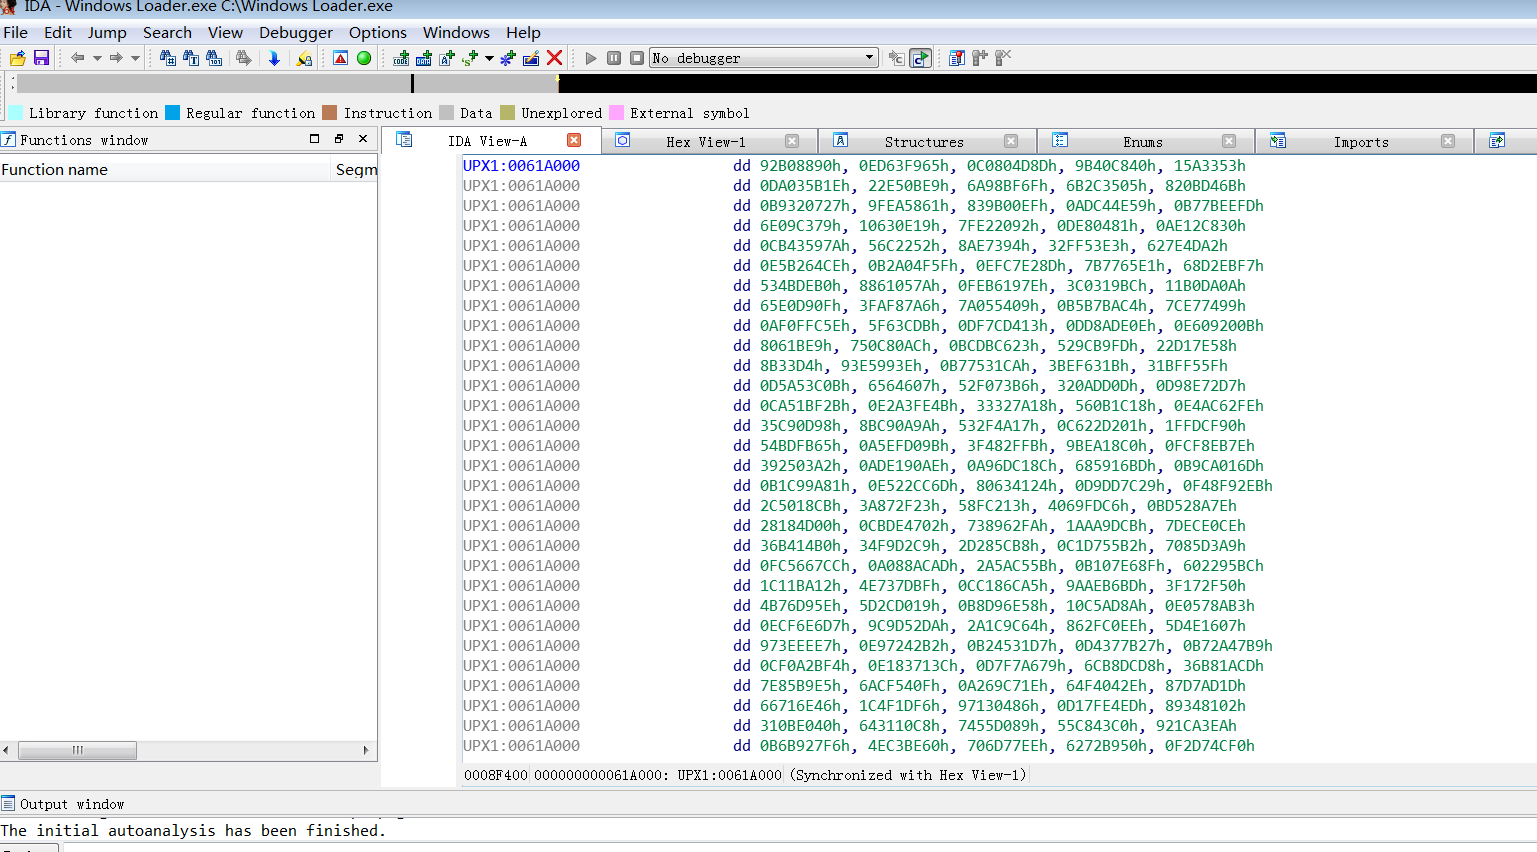Click the delete-breakpoint gray X icon

(x=1003, y=58)
